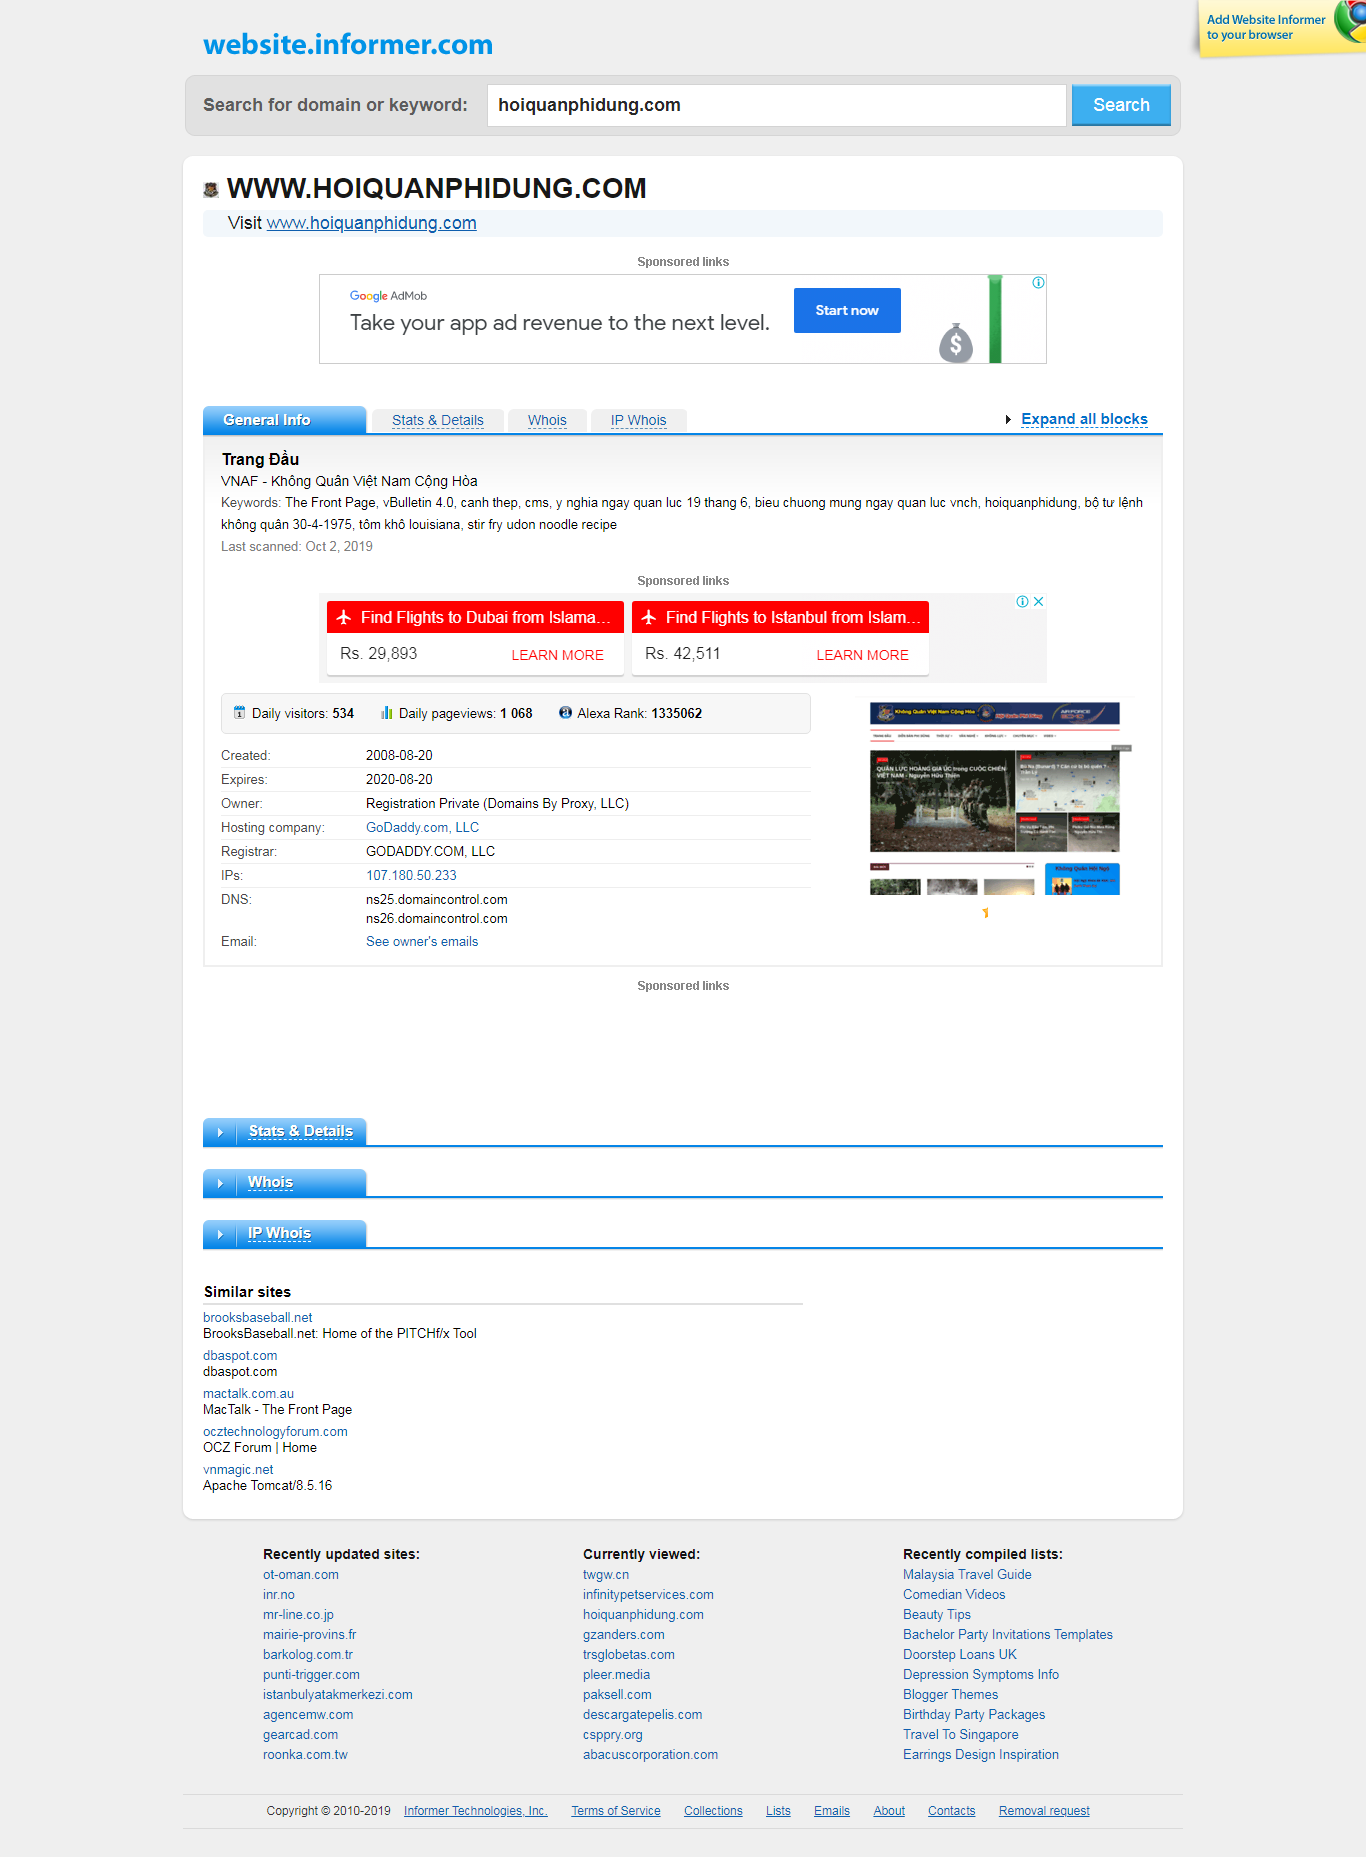Click the Dubai flight airplane icon
Screen dimensions: 1366x1857
[344, 617]
